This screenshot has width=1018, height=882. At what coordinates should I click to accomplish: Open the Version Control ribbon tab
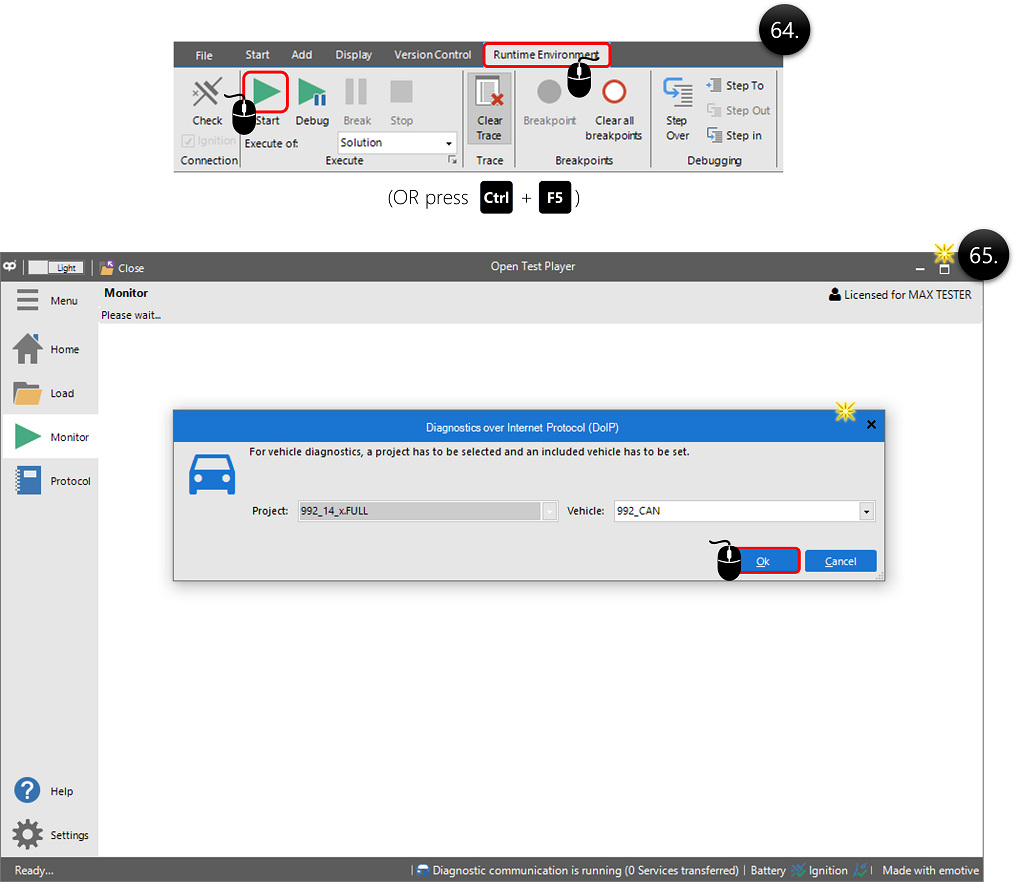tap(432, 55)
